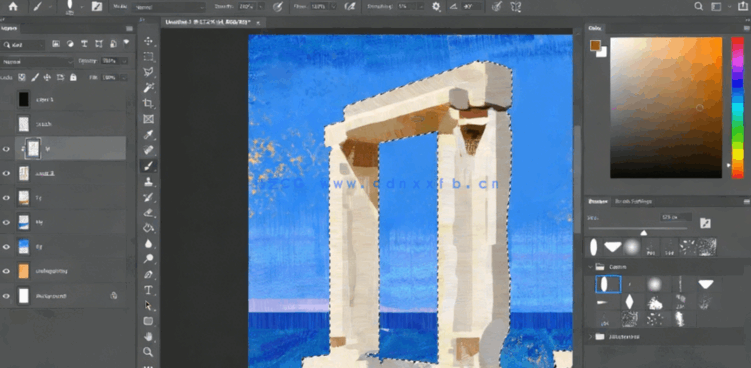Select the Pen tool

click(x=148, y=275)
